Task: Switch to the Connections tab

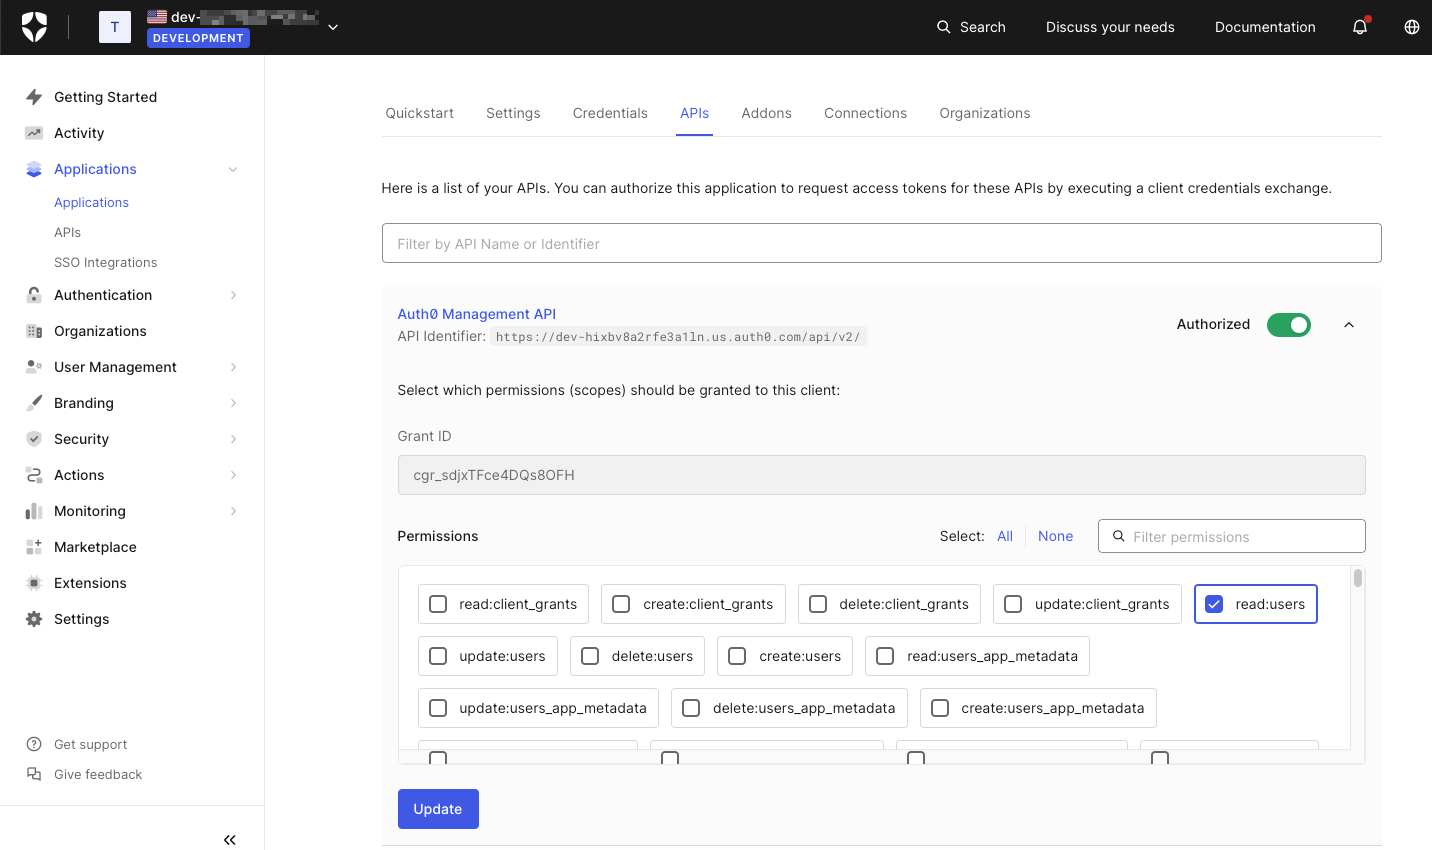Action: 865,113
